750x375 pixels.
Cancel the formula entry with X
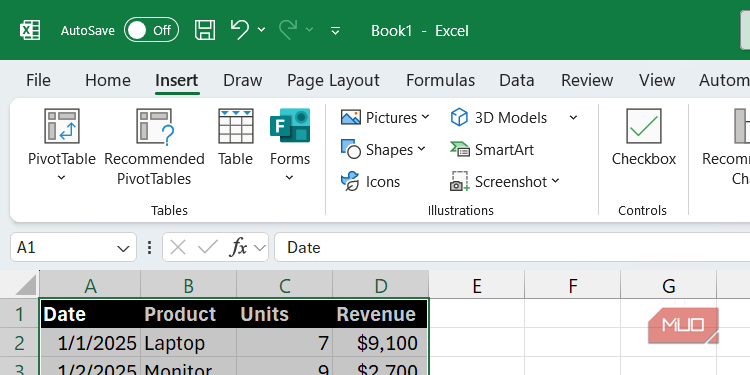(177, 248)
